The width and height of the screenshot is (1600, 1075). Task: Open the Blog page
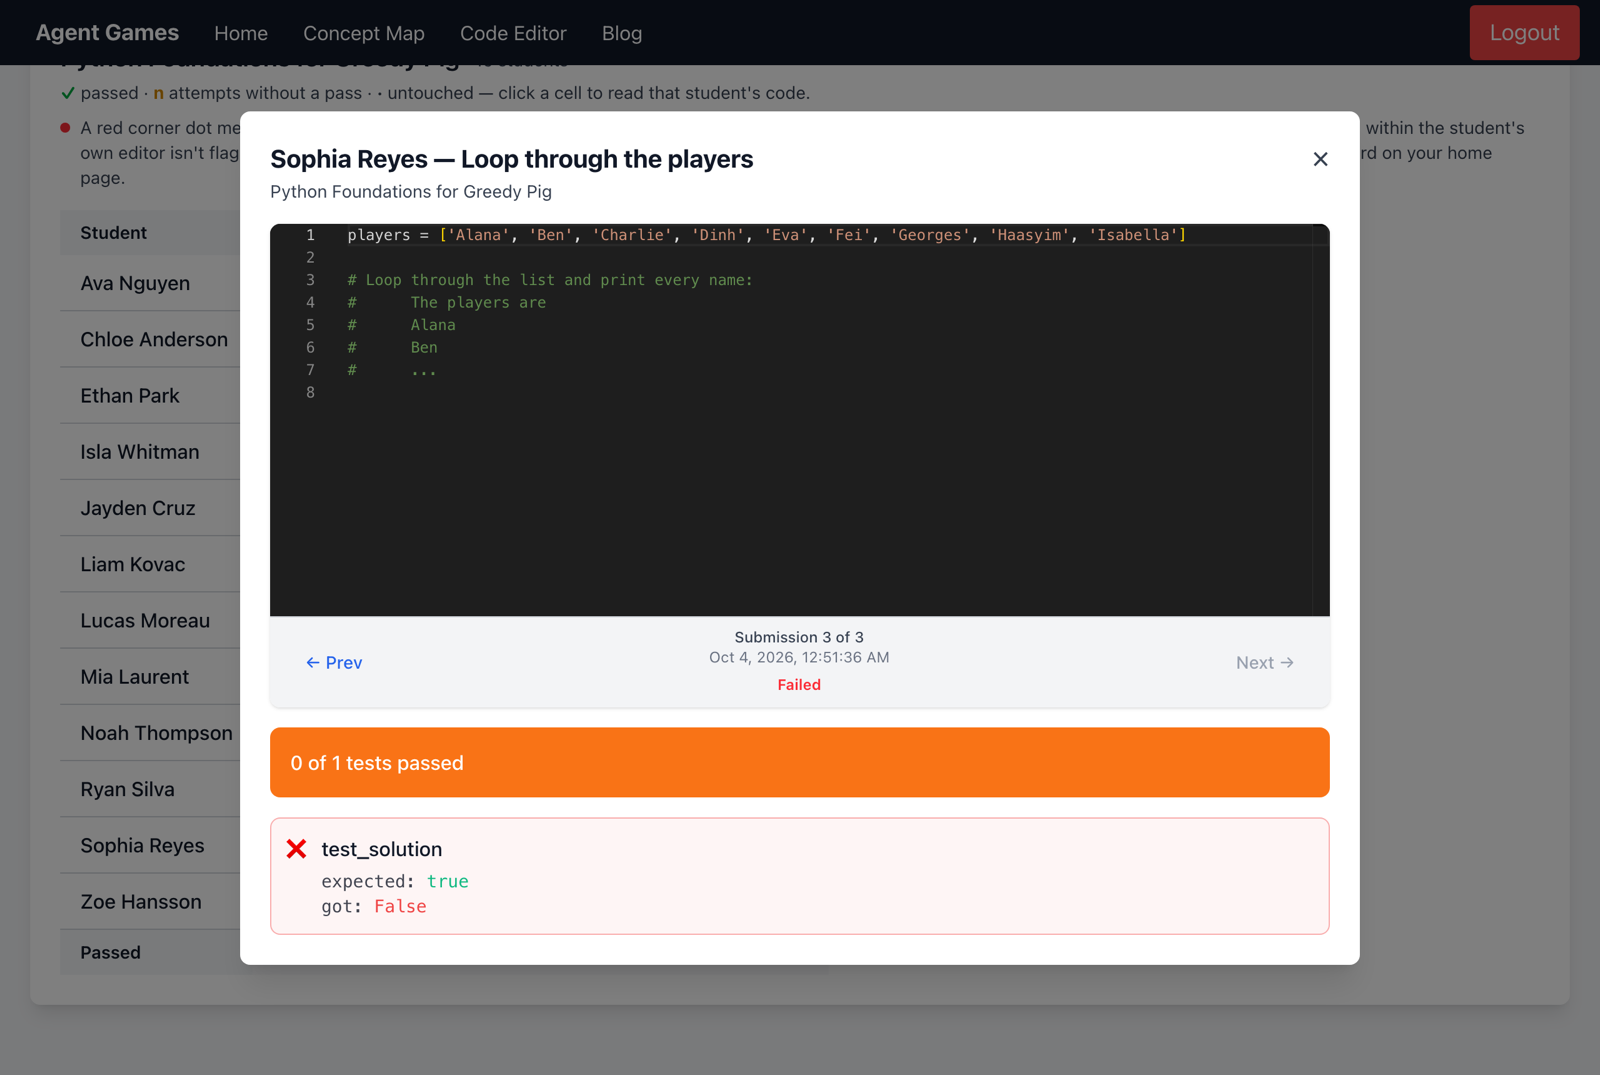(622, 33)
